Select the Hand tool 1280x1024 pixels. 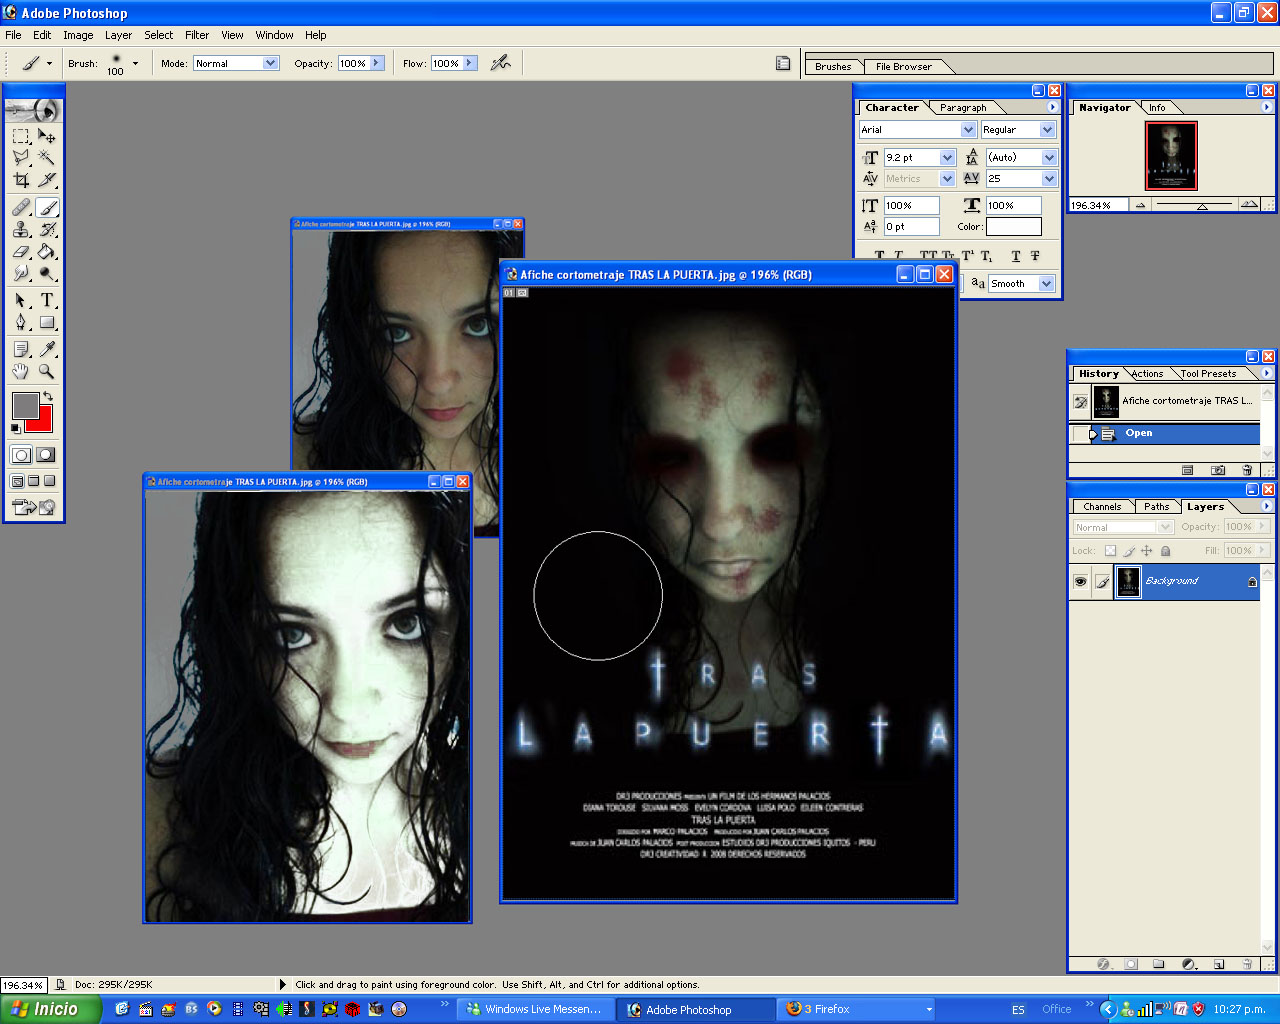coord(21,371)
